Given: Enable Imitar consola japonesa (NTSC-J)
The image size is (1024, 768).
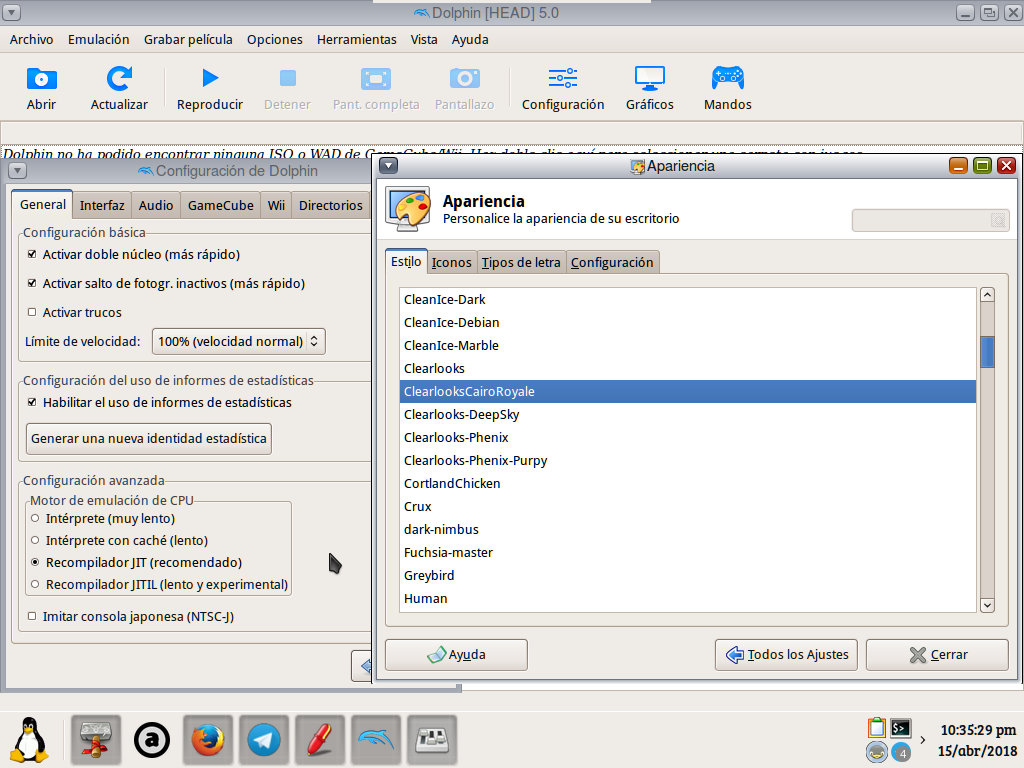Looking at the screenshot, I should (32, 616).
